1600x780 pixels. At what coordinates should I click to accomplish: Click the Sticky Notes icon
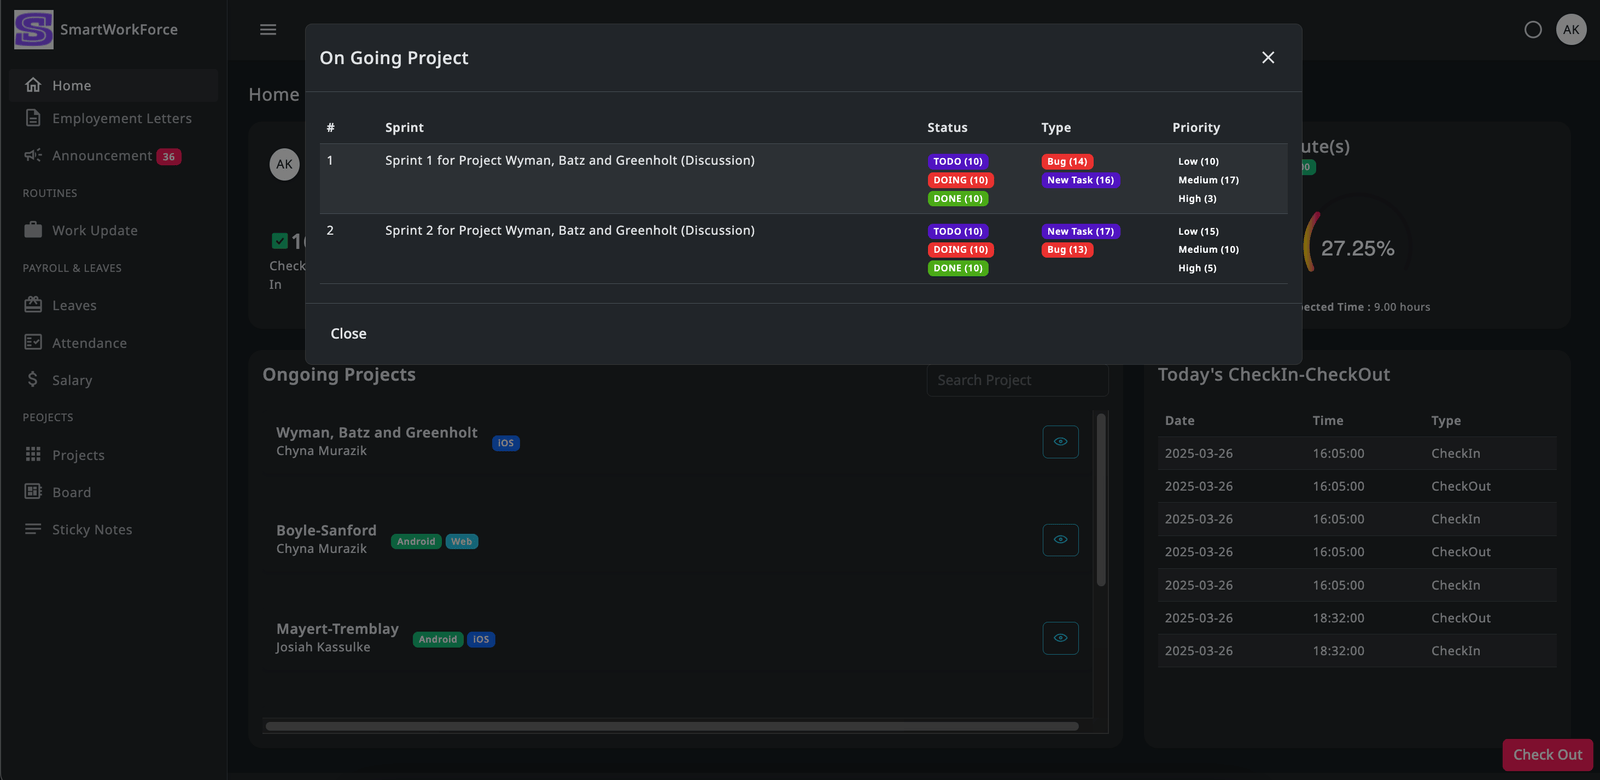point(33,529)
